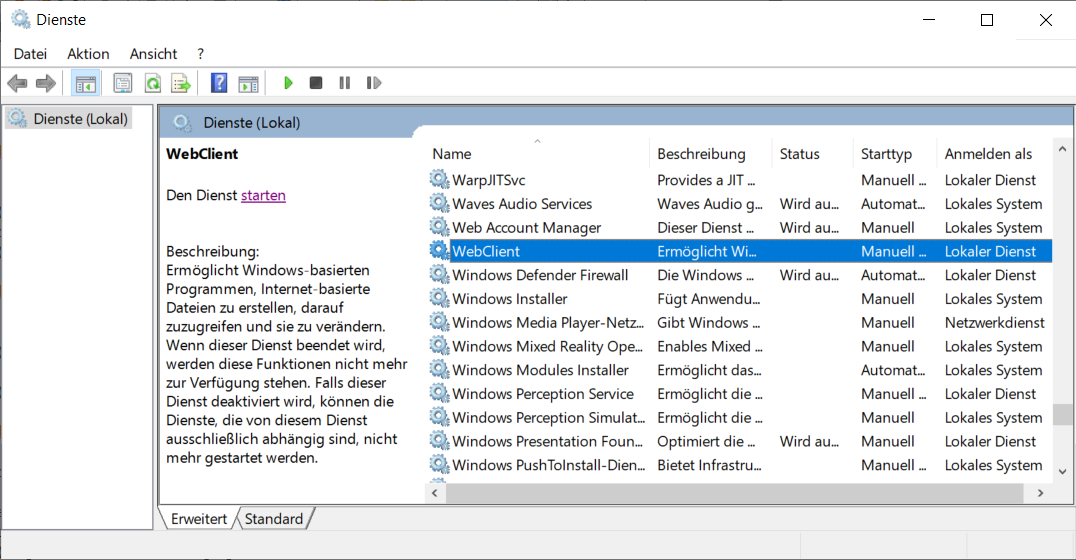Switch to the Standard tab
1076x560 pixels.
tap(274, 519)
